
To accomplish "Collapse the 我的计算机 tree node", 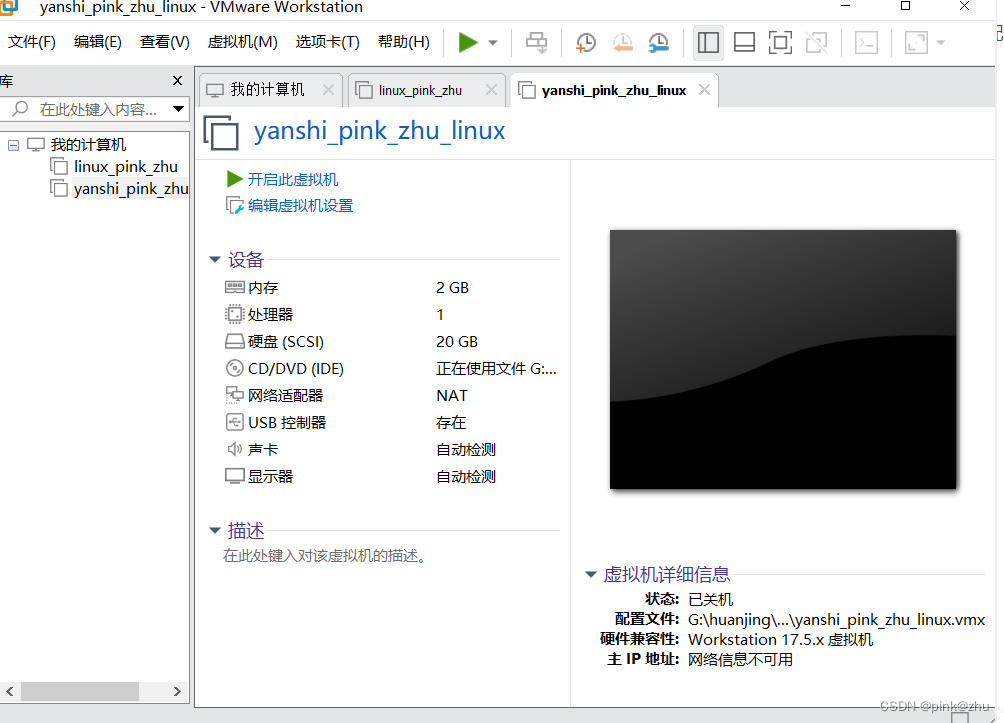I will (x=13, y=146).
